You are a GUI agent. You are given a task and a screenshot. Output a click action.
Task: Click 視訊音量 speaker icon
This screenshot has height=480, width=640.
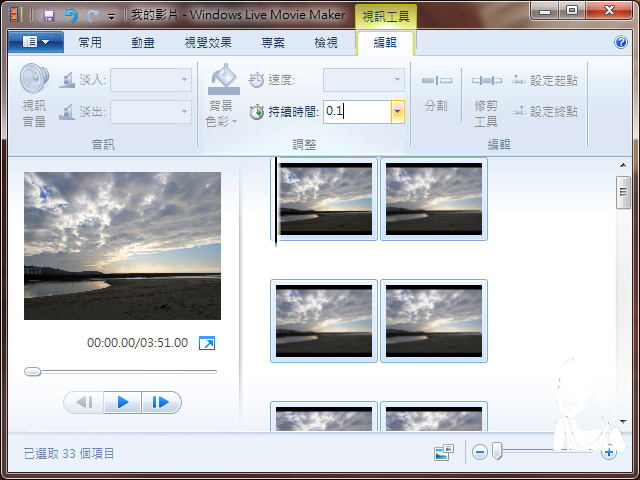click(34, 78)
